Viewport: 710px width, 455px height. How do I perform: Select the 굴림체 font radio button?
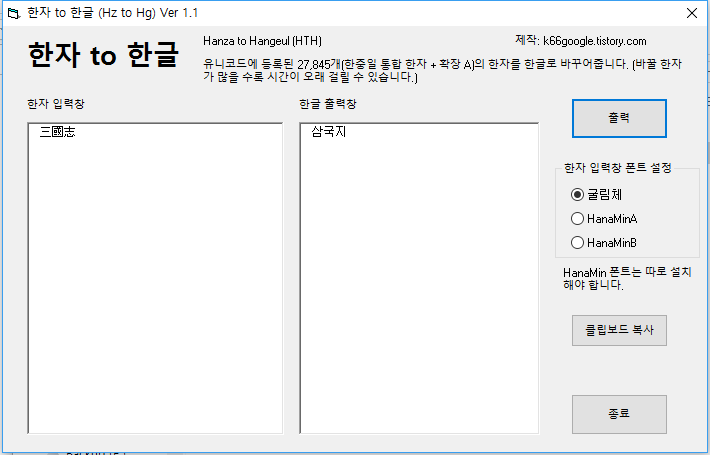(596, 195)
